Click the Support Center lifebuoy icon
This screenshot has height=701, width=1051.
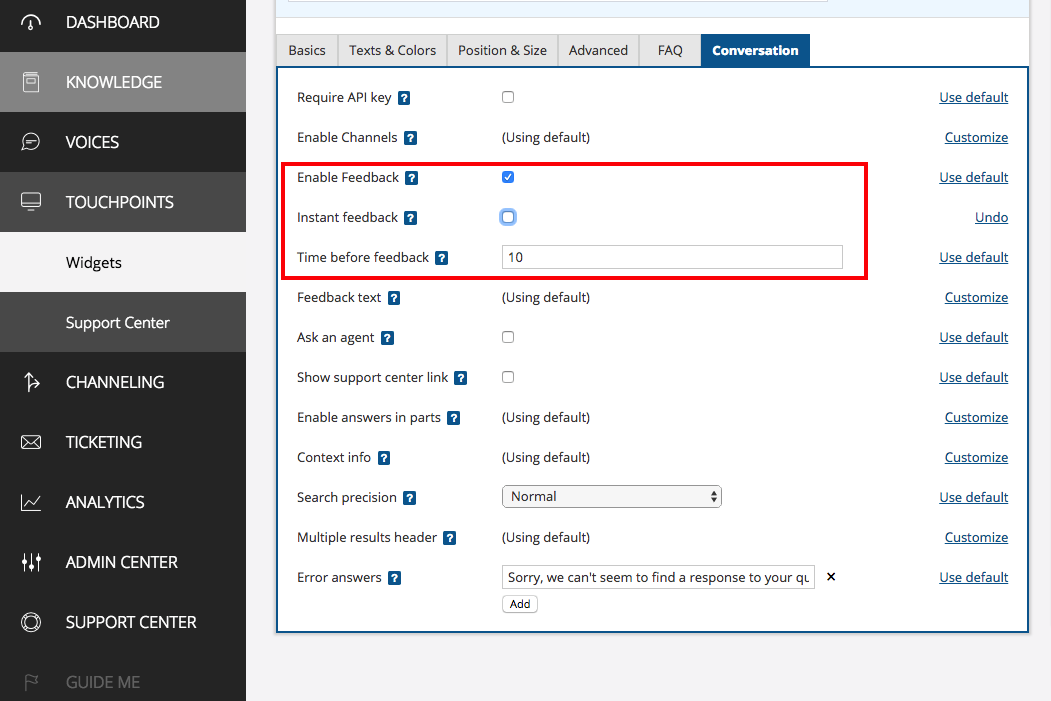(x=31, y=622)
